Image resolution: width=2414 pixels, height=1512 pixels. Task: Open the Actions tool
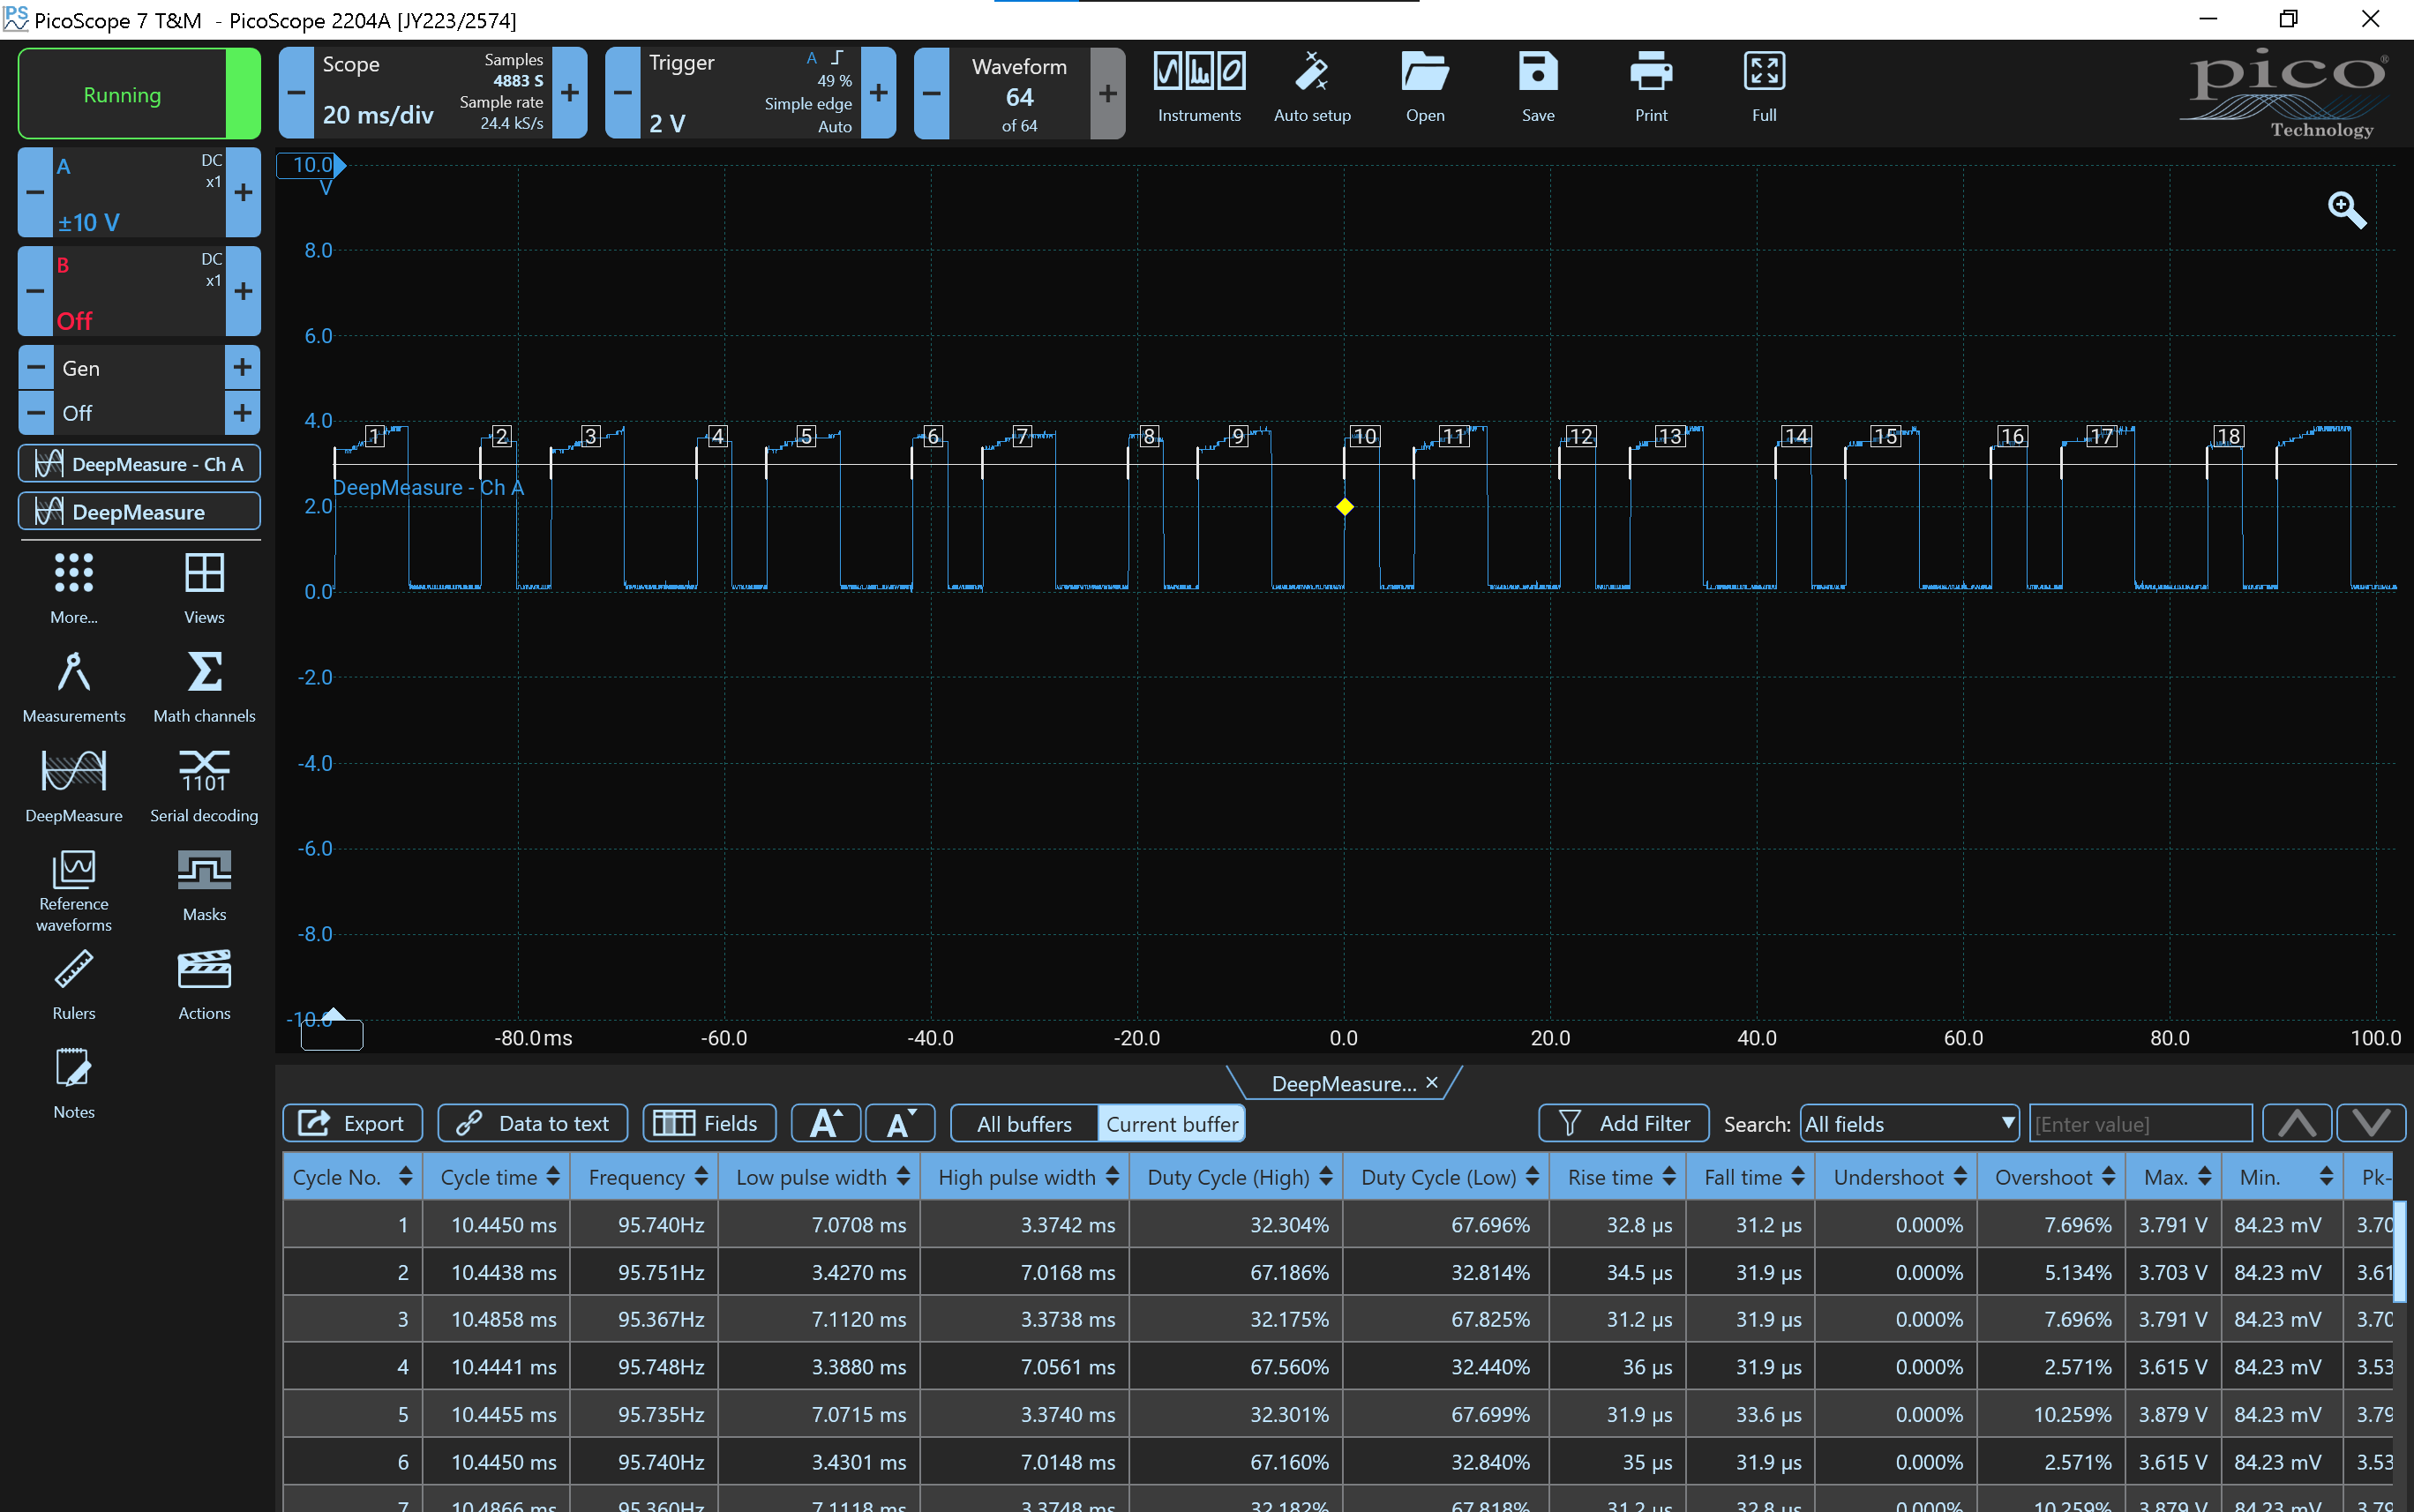pyautogui.click(x=204, y=984)
